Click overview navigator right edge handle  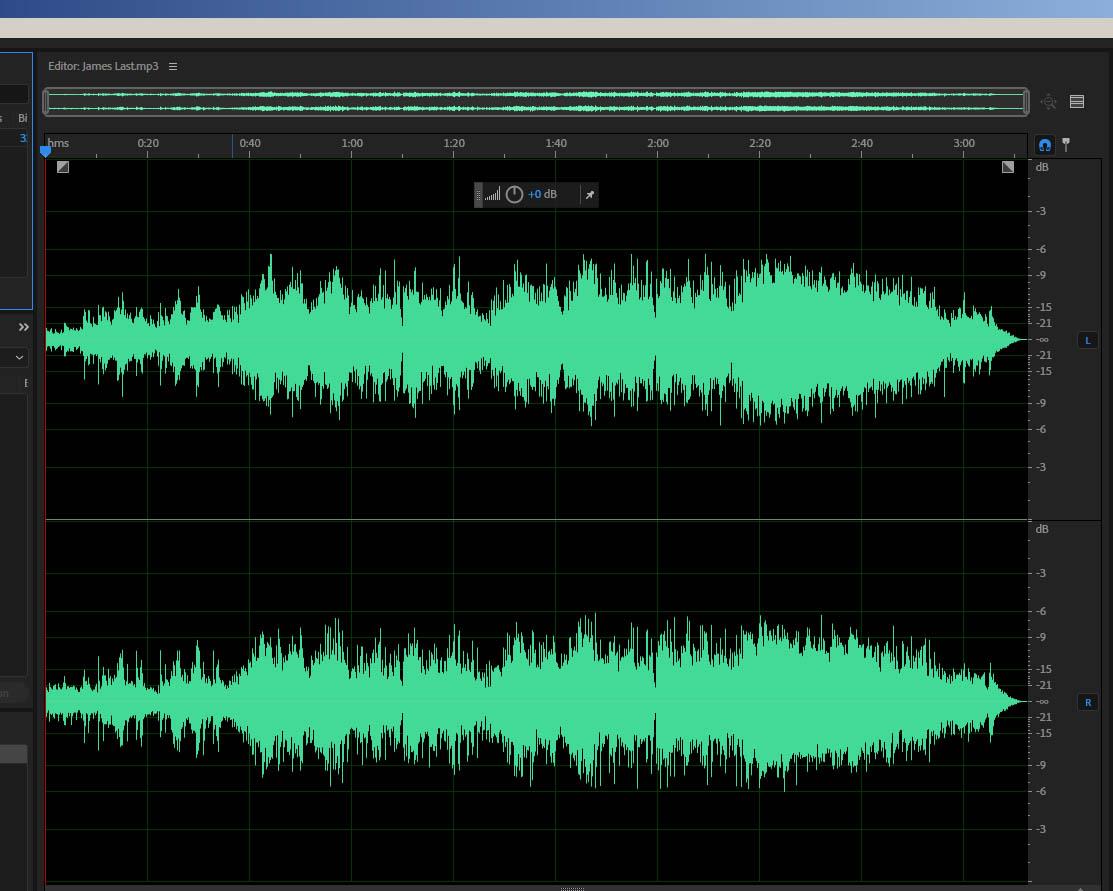click(x=1026, y=102)
